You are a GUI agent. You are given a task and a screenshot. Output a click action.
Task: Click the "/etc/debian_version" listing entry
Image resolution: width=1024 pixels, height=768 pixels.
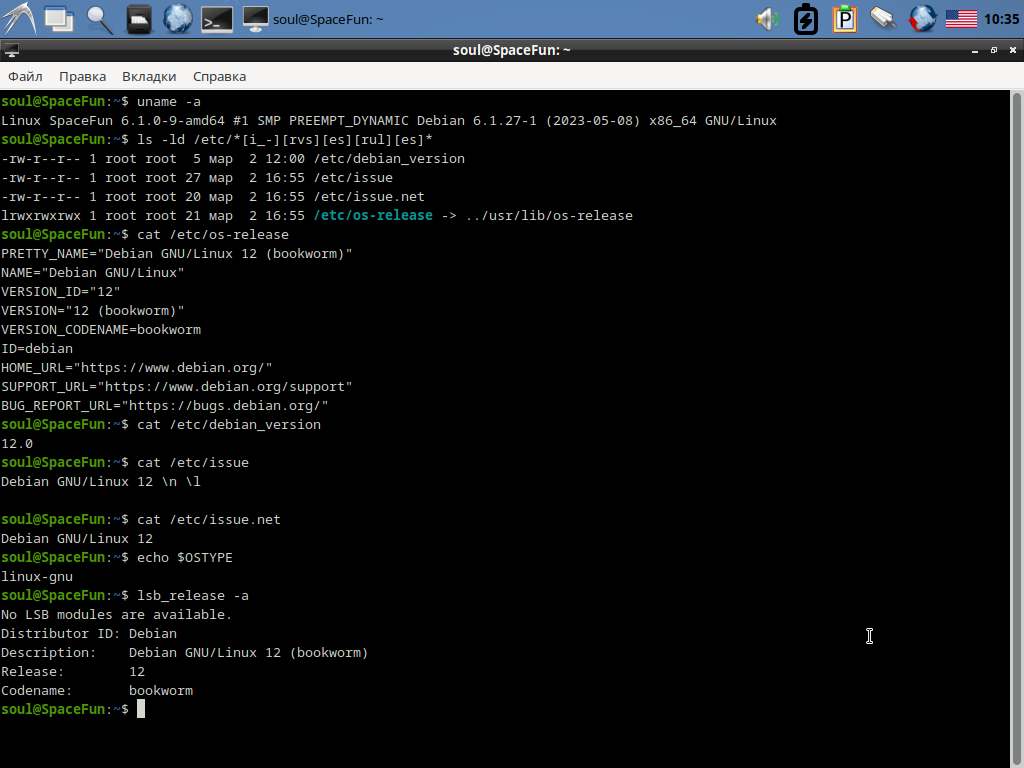click(x=389, y=159)
